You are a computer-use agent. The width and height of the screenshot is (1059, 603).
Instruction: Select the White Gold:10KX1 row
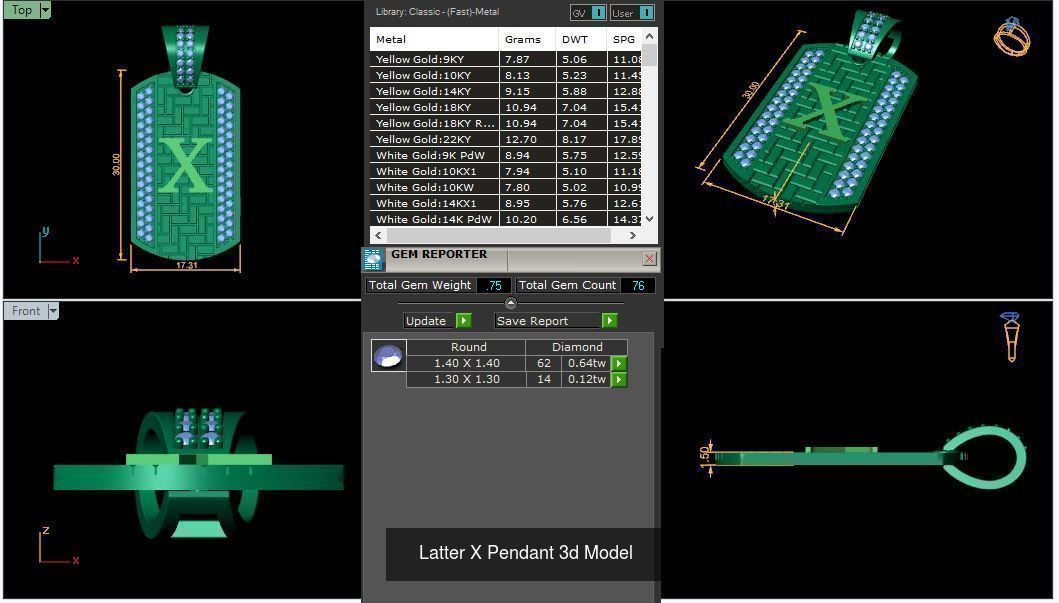(505, 172)
